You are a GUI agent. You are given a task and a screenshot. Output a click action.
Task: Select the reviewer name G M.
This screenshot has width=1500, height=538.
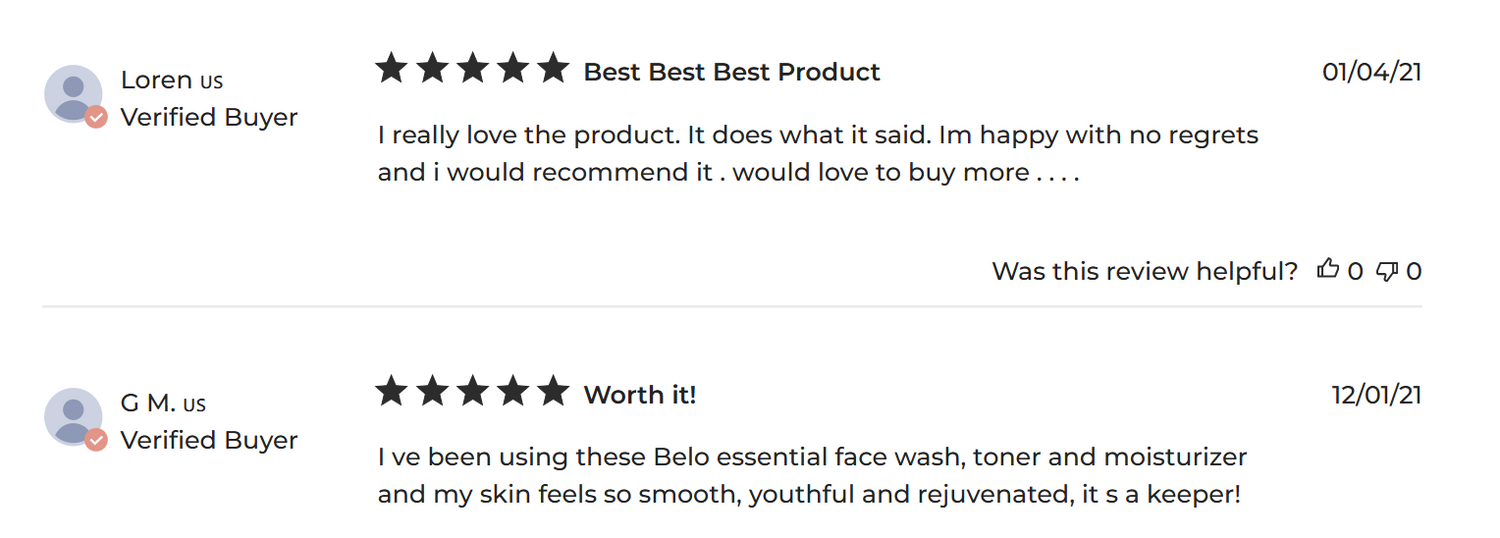(148, 403)
